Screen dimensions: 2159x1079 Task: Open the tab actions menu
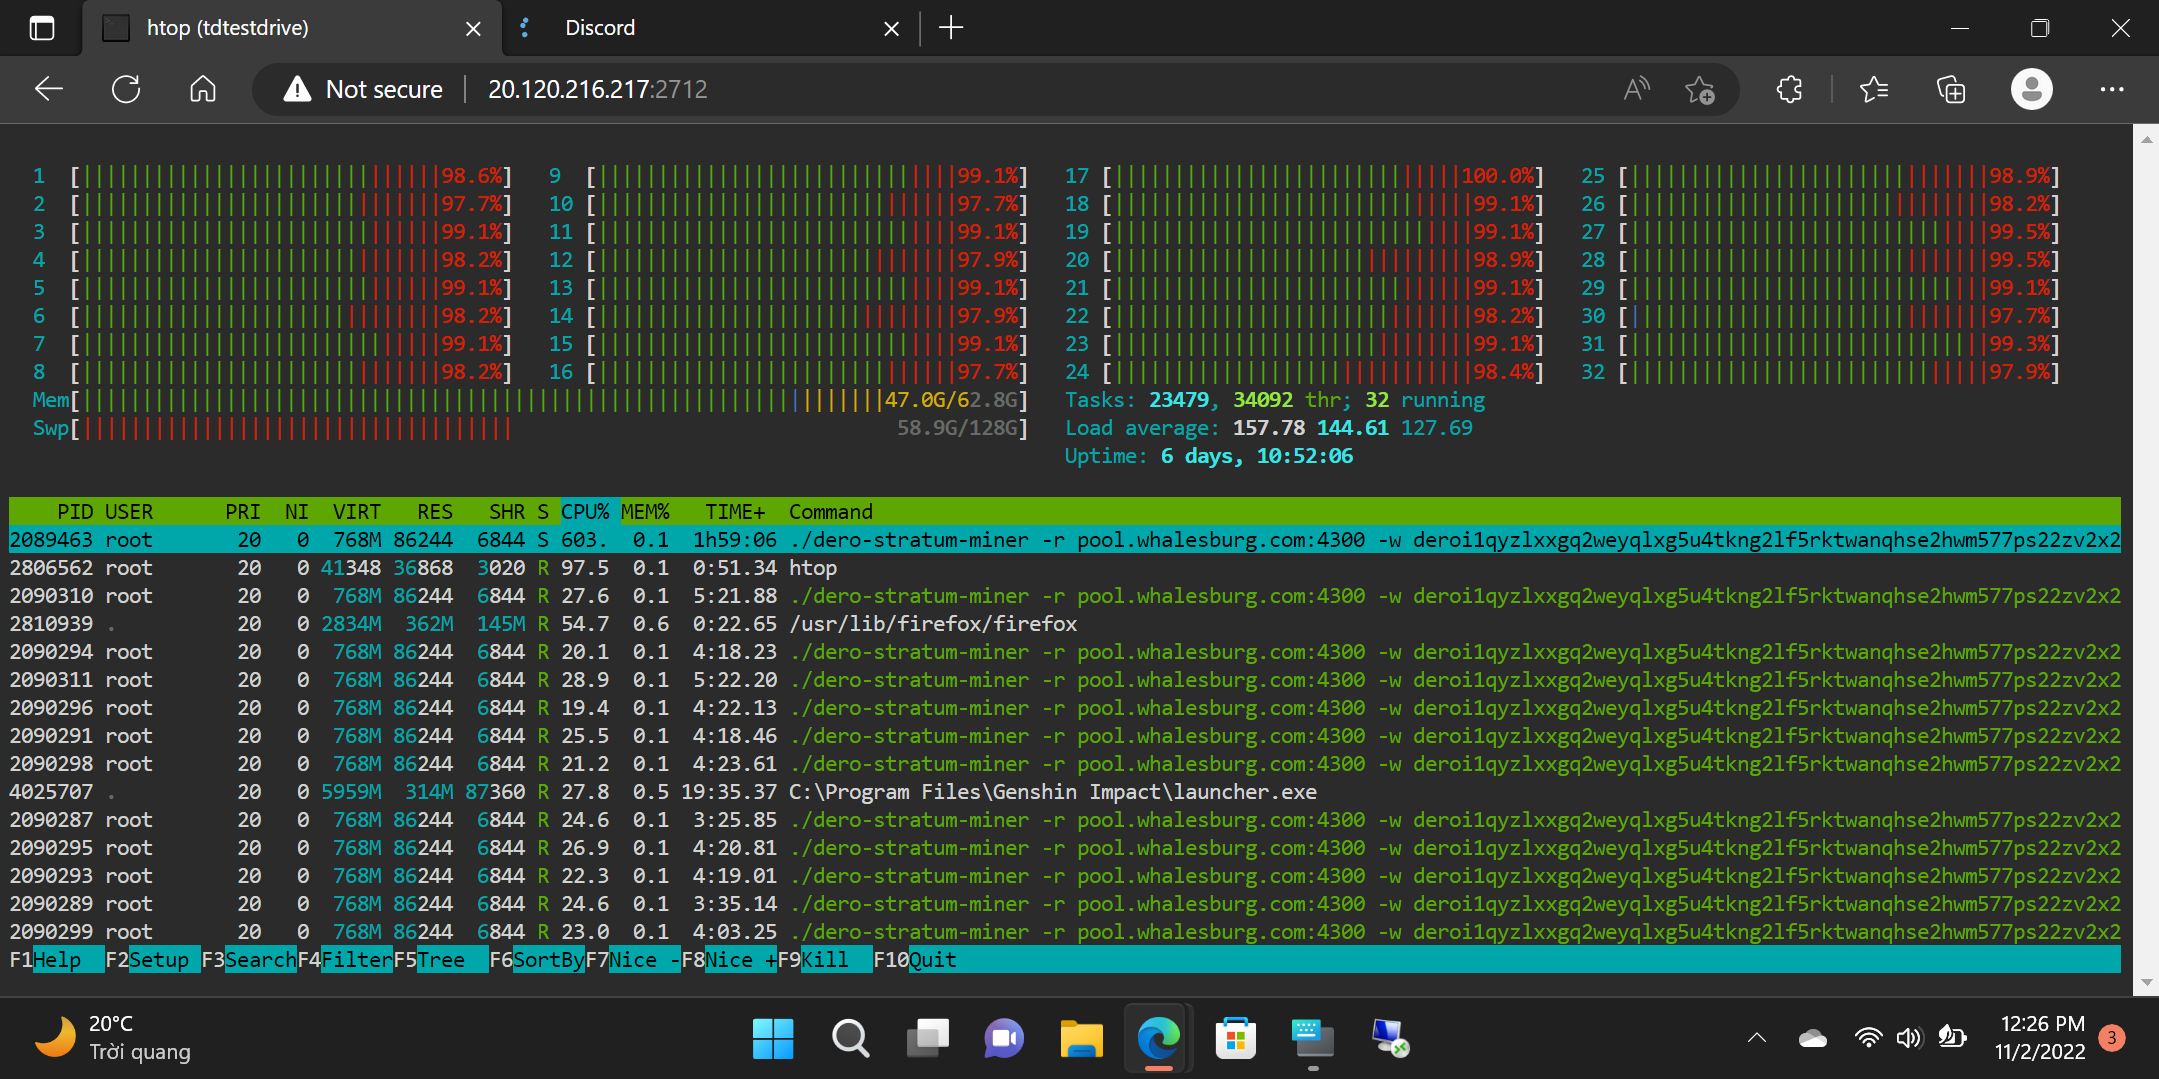click(42, 27)
